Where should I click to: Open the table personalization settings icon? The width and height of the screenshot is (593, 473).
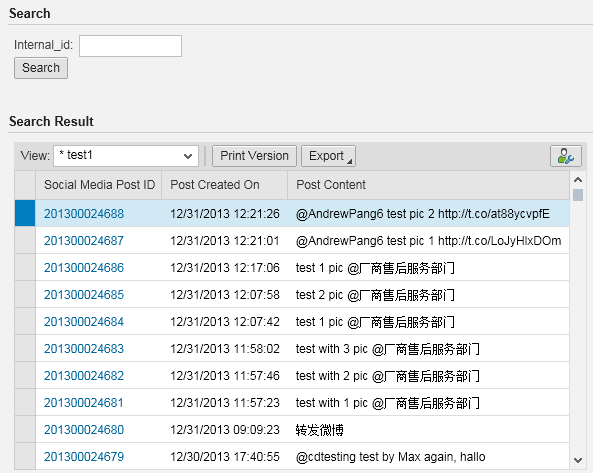click(565, 156)
